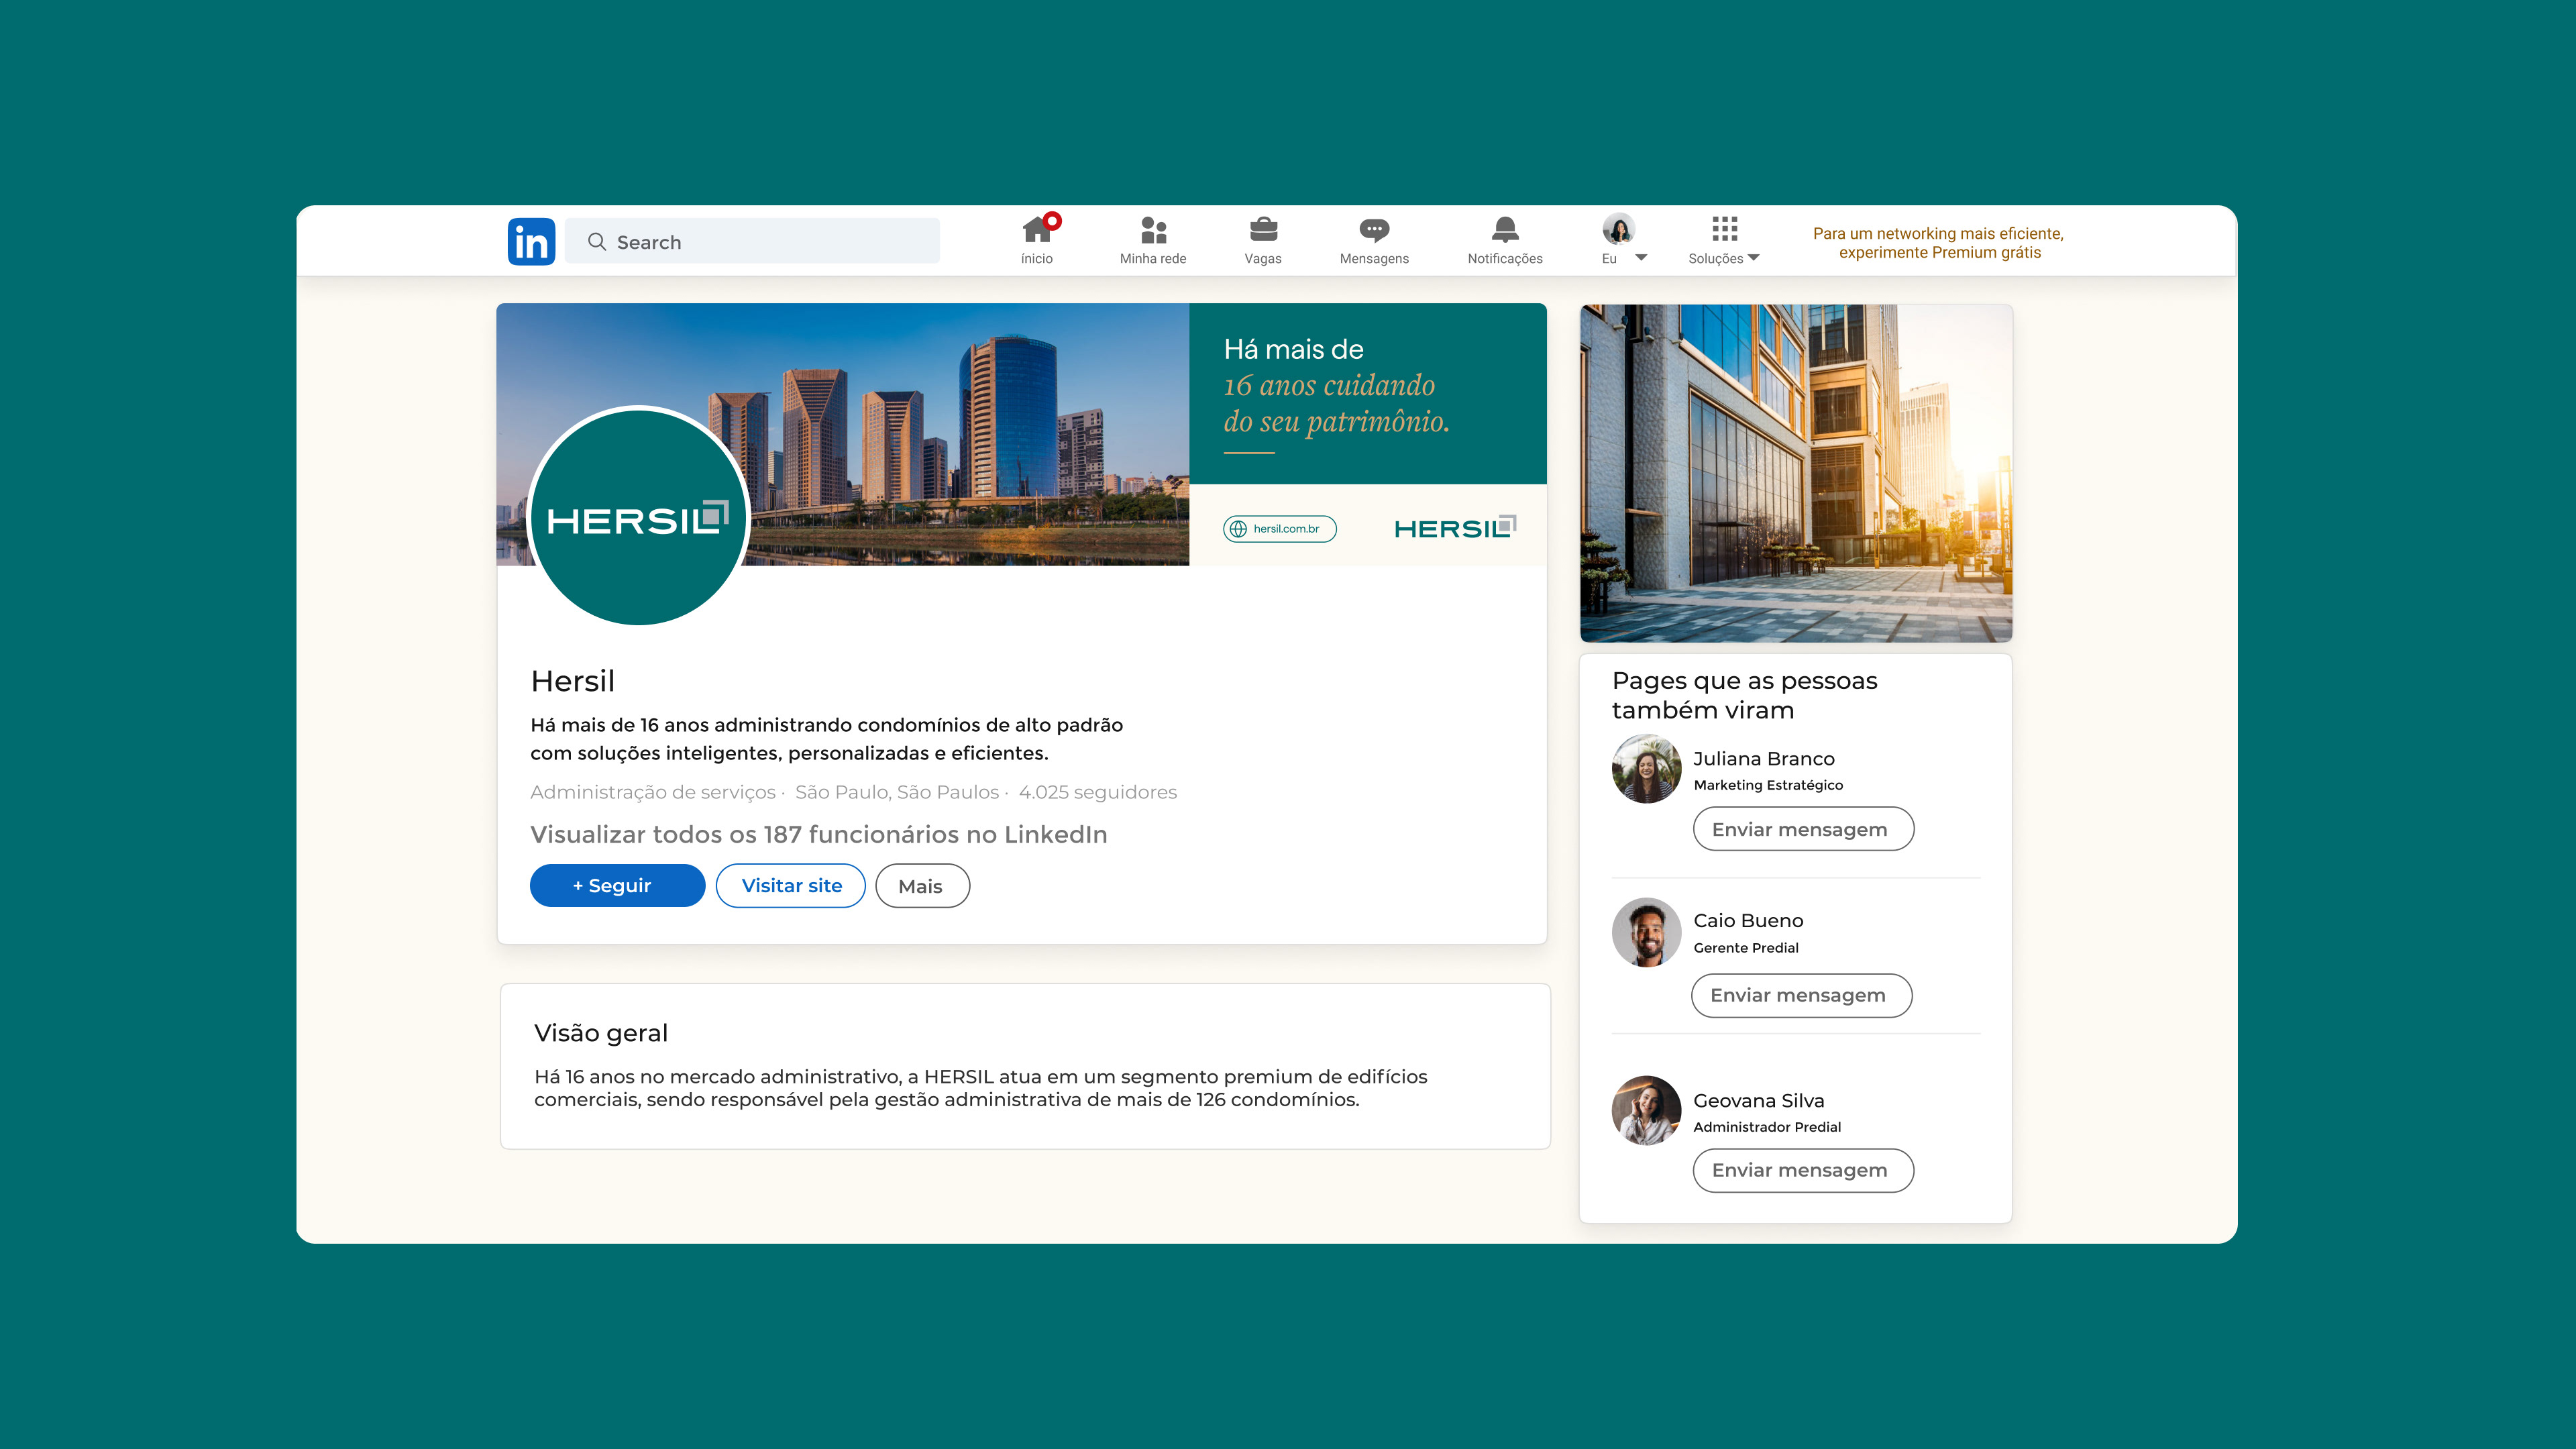Click the Gerente Predial subtitle

(1745, 948)
